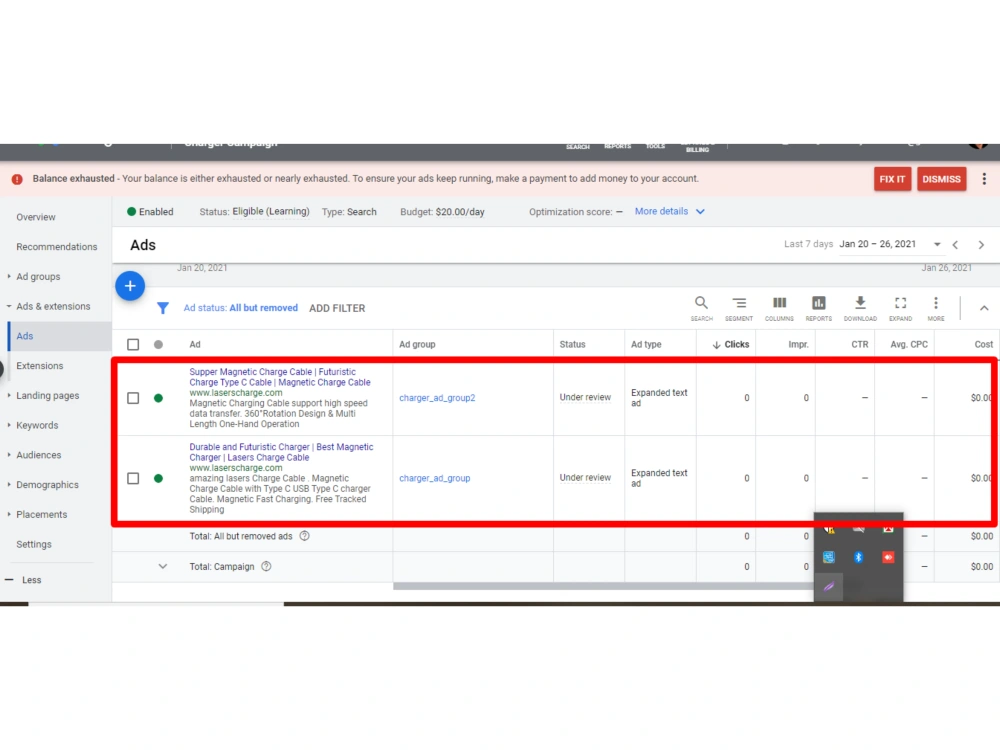Viewport: 1000px width, 750px height.
Task: Click the blue filter funnel icon
Action: tap(163, 308)
